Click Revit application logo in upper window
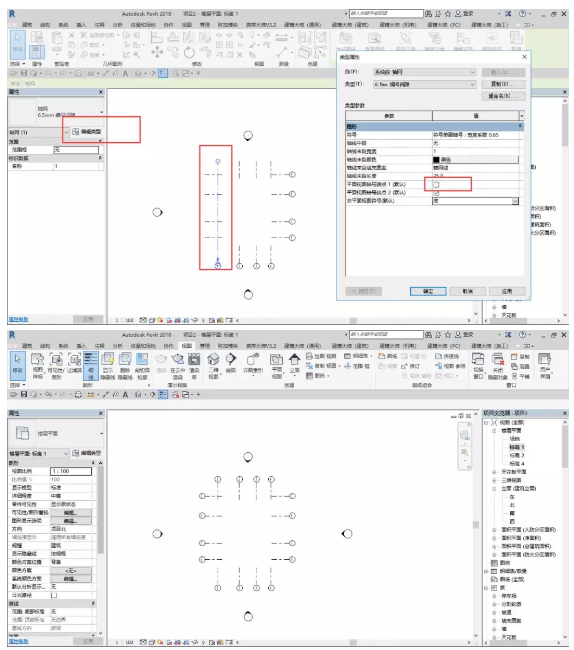This screenshot has width=574, height=650. [x=12, y=14]
